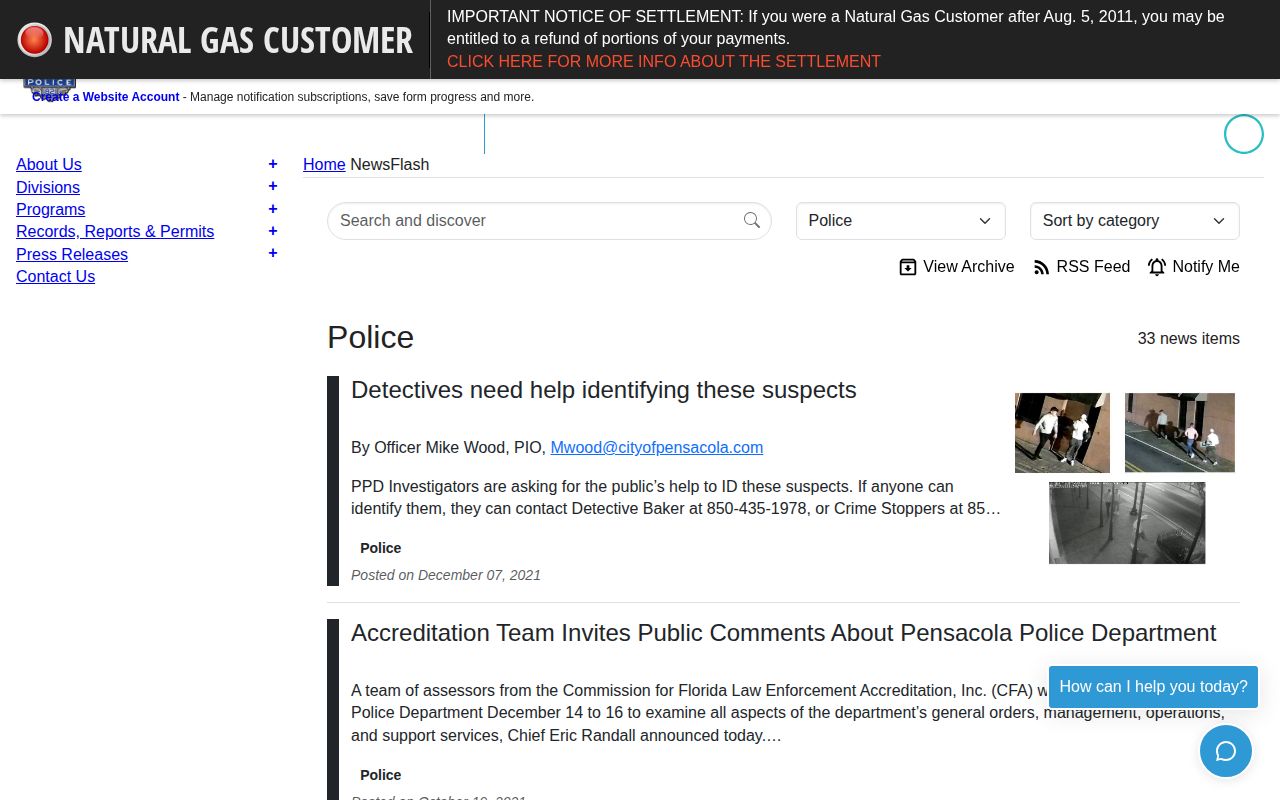
Task: Click the red circle Natural Gas Customer icon
Action: [x=34, y=40]
